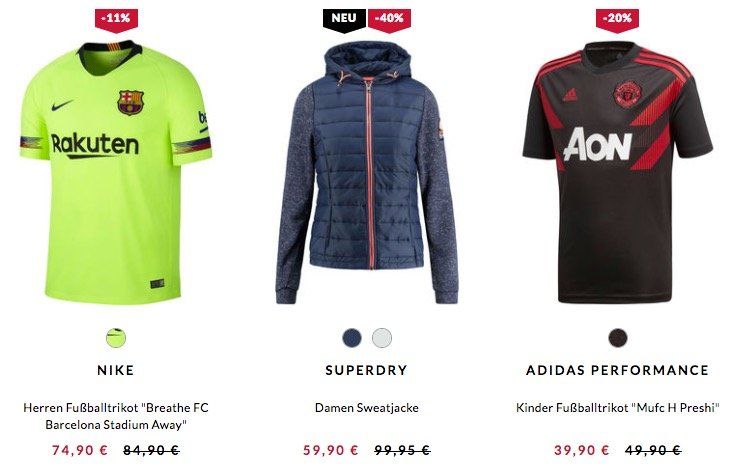Select the light grey jacket color swatch

tap(382, 338)
